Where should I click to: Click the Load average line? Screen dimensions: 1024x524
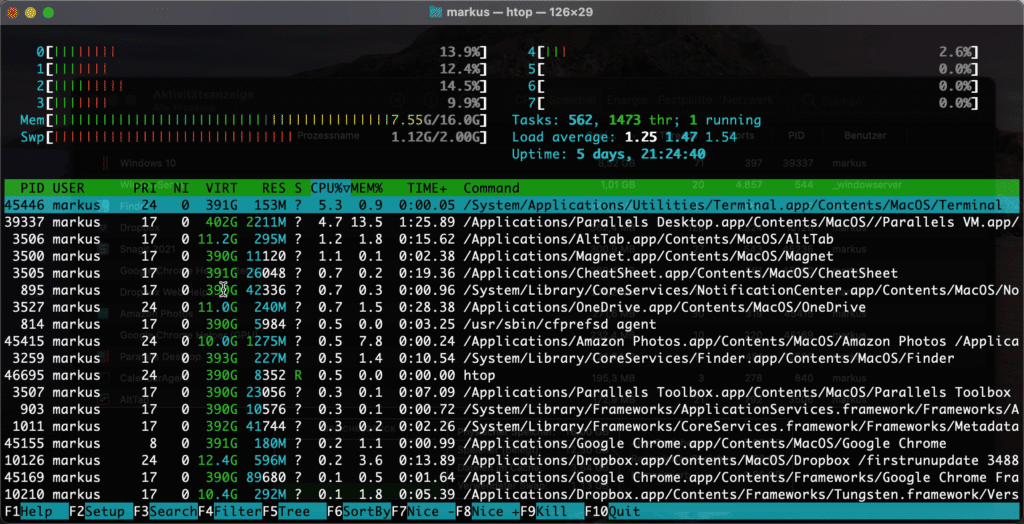click(x=624, y=137)
